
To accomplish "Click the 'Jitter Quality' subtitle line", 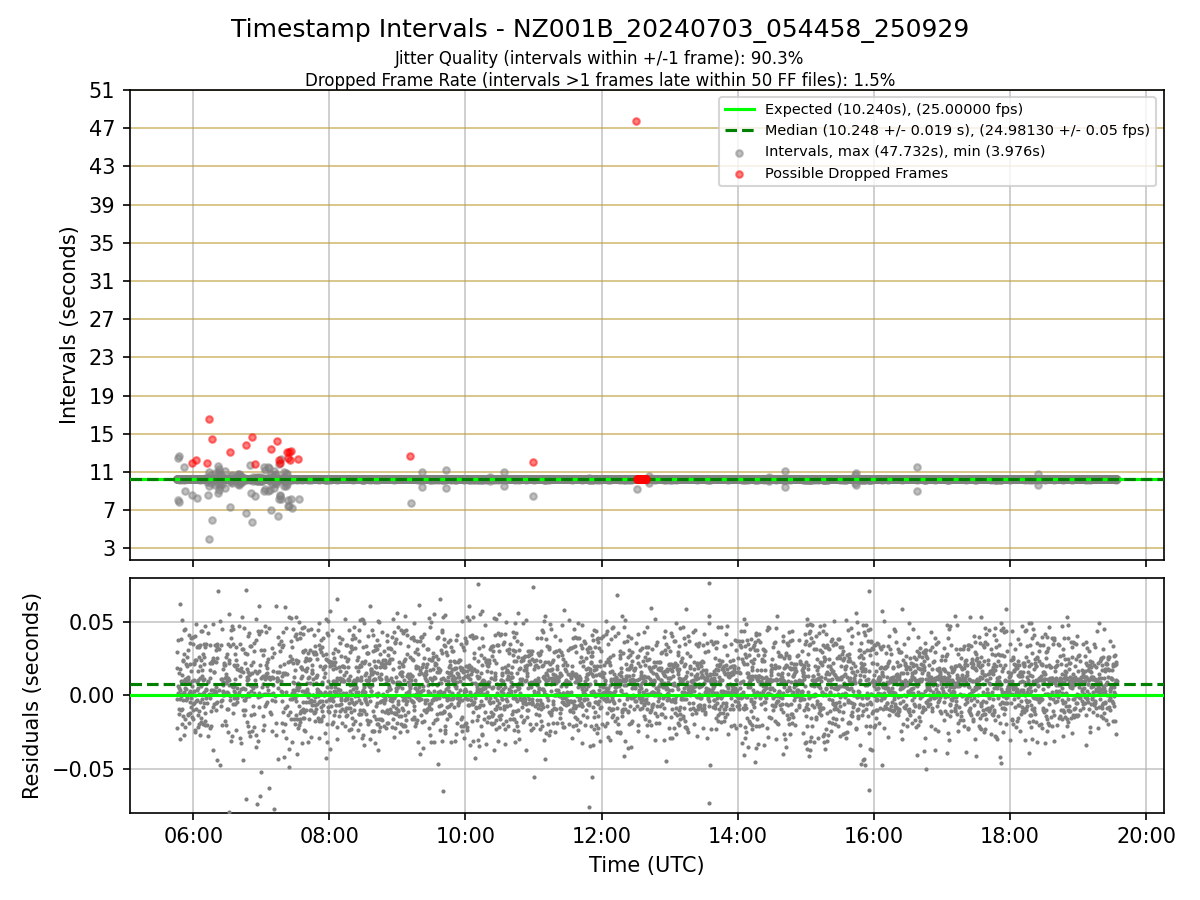I will pos(599,59).
